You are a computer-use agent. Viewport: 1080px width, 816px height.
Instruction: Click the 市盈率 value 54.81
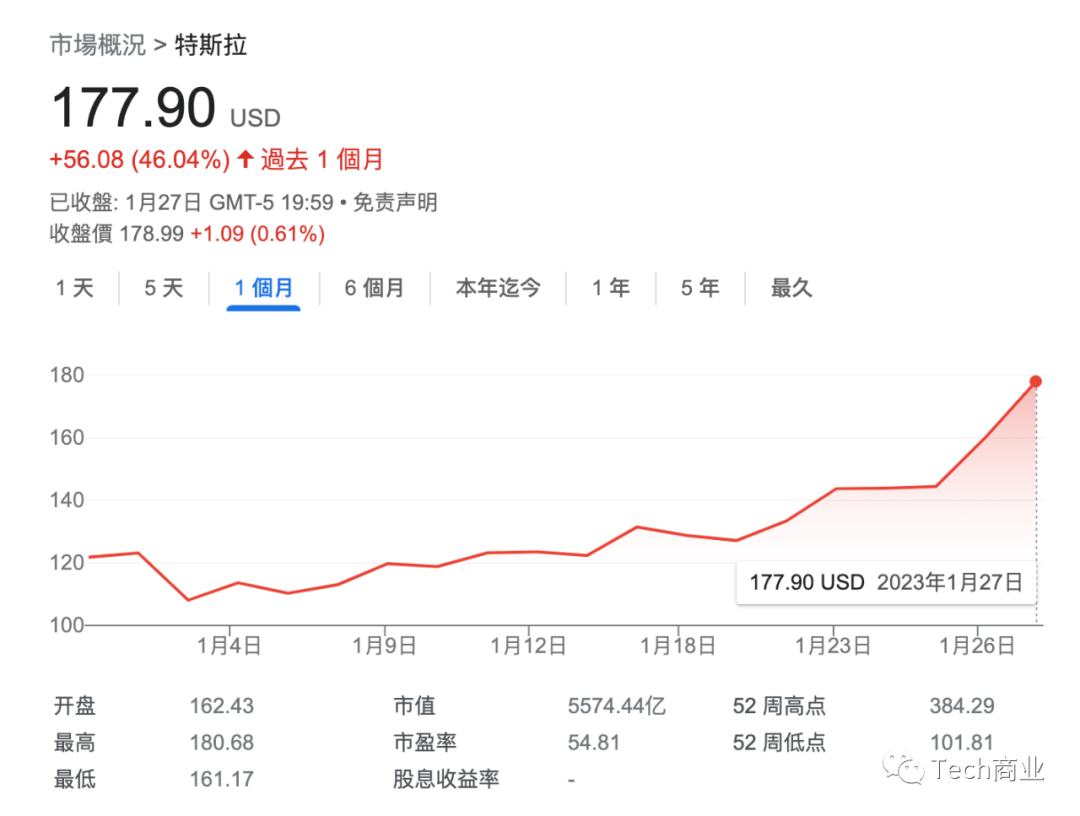594,743
